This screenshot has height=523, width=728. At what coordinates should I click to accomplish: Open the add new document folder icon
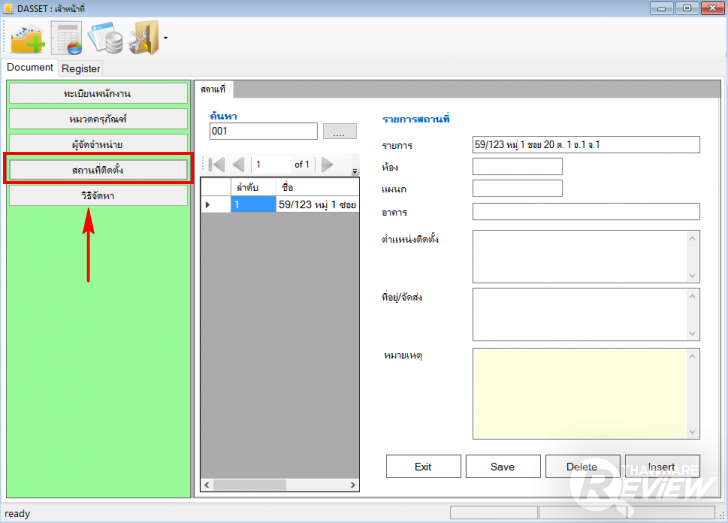tap(27, 39)
